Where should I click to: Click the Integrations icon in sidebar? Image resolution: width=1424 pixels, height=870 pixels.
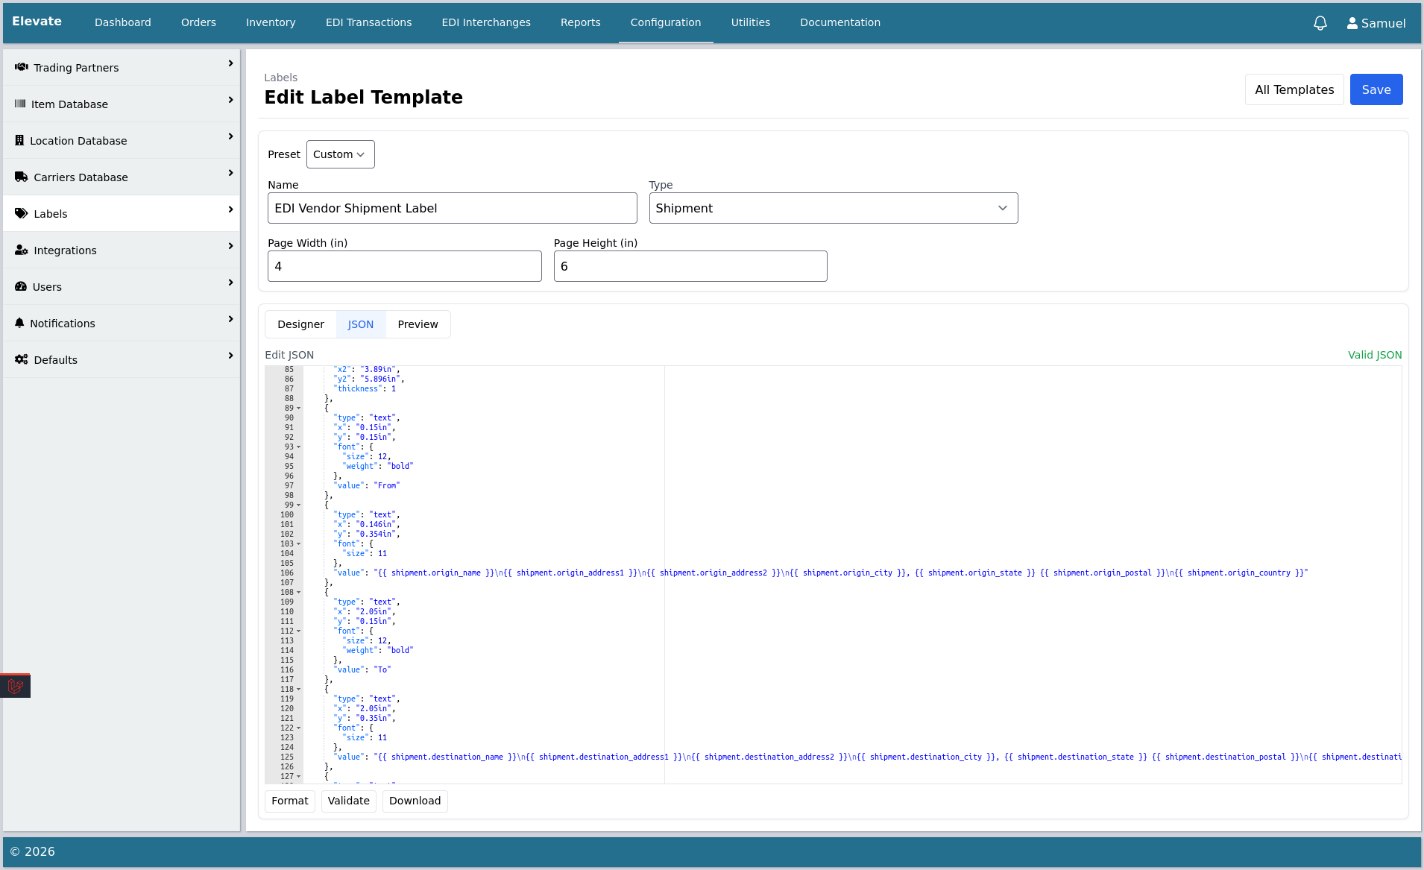[21, 250]
